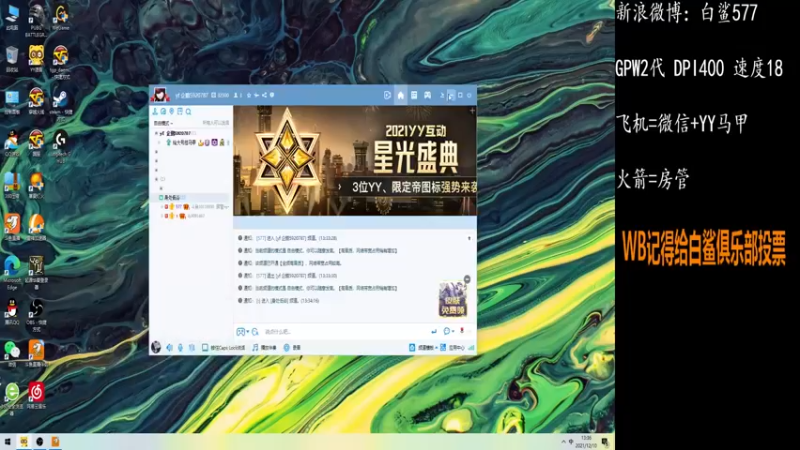Close the floating promo ad in chat

click(x=467, y=279)
